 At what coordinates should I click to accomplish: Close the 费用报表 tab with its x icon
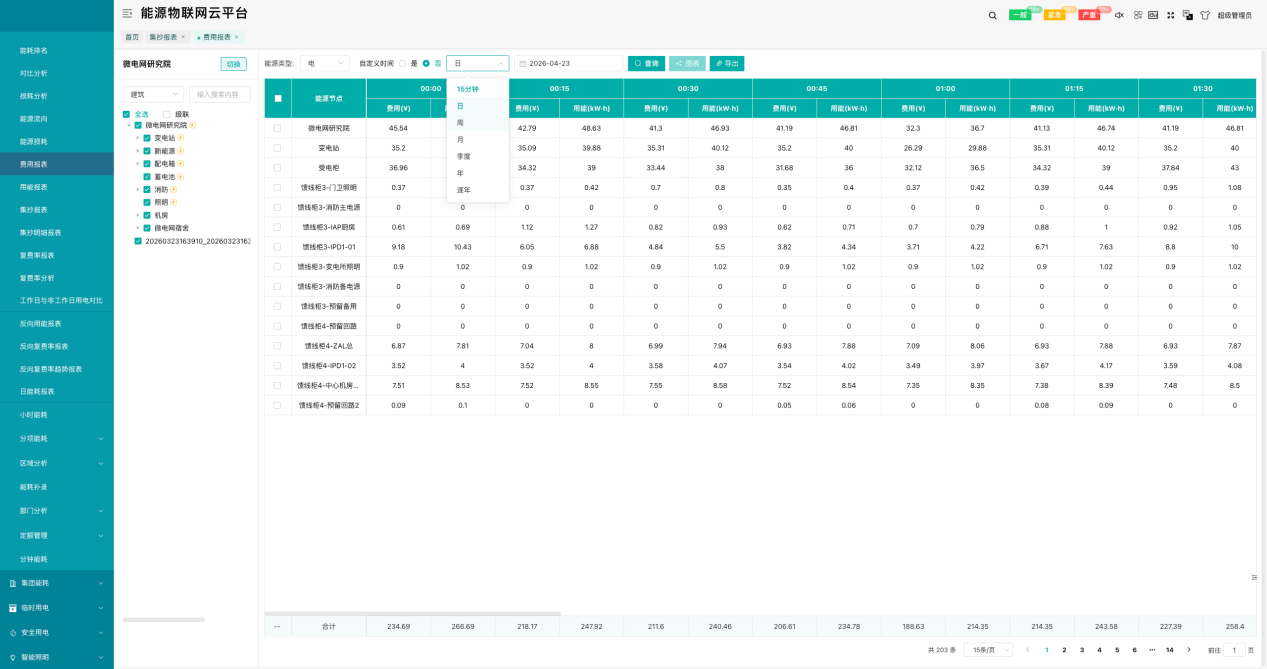point(237,37)
